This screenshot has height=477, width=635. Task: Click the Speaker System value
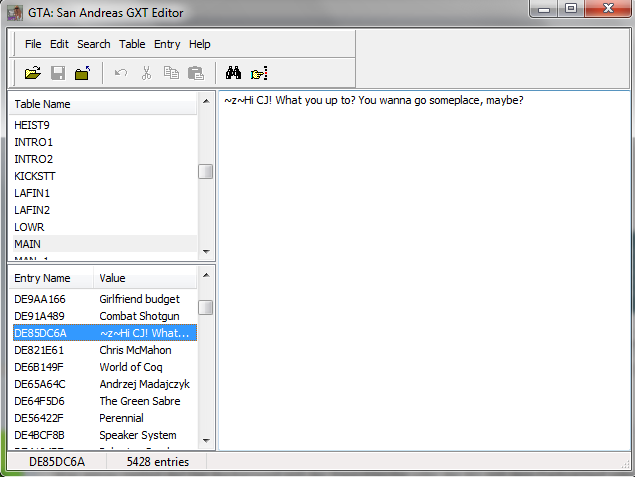(138, 435)
